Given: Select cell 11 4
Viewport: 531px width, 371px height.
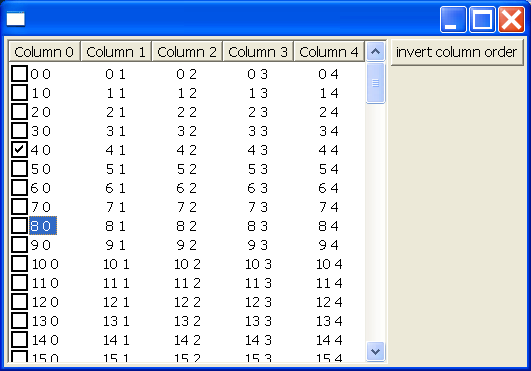Looking at the screenshot, I should pyautogui.click(x=329, y=283).
